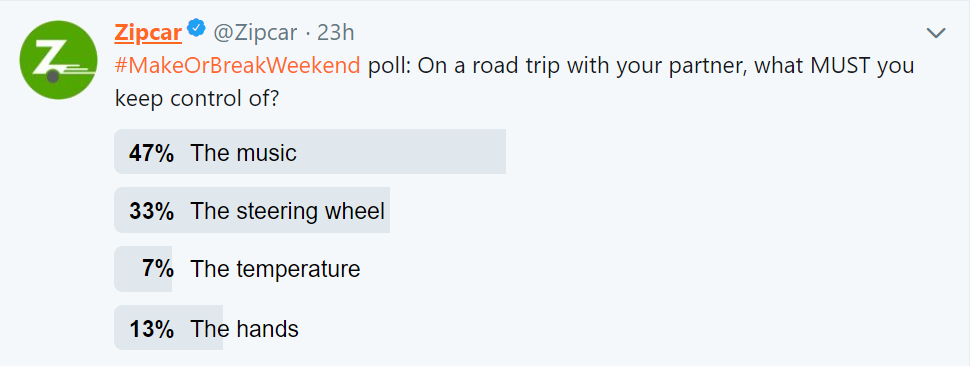Click the 7% result percentage
This screenshot has width=970, height=366.
[x=158, y=270]
